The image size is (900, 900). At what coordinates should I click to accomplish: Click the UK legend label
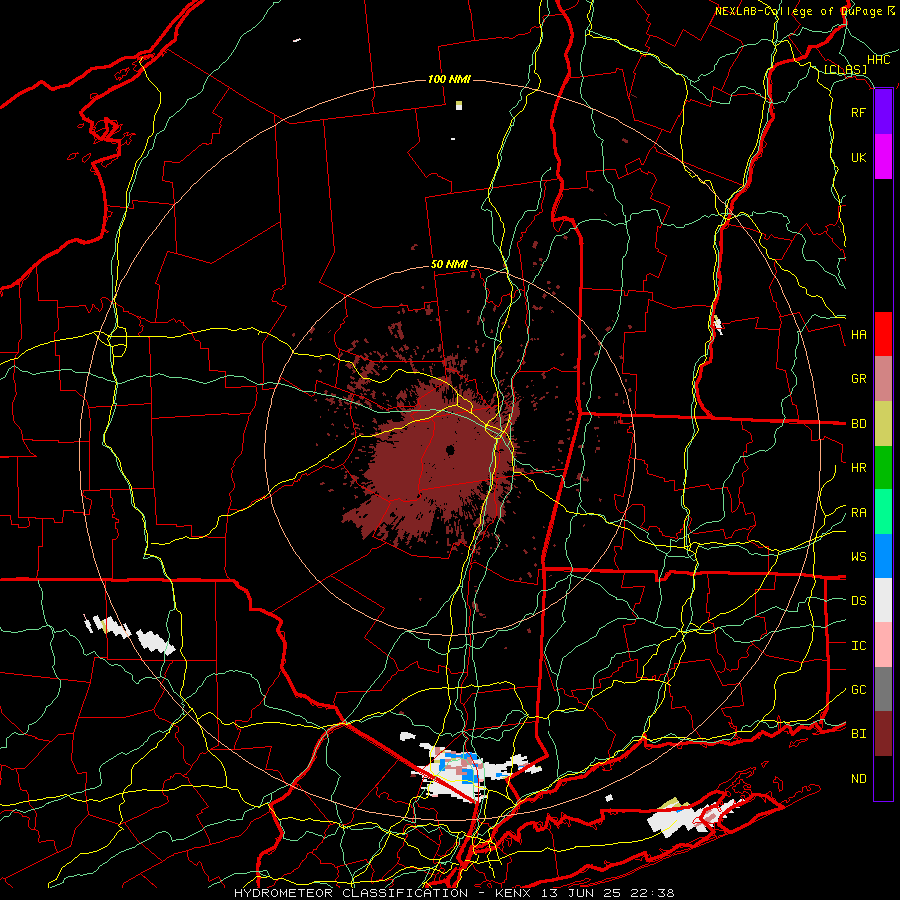(x=859, y=157)
